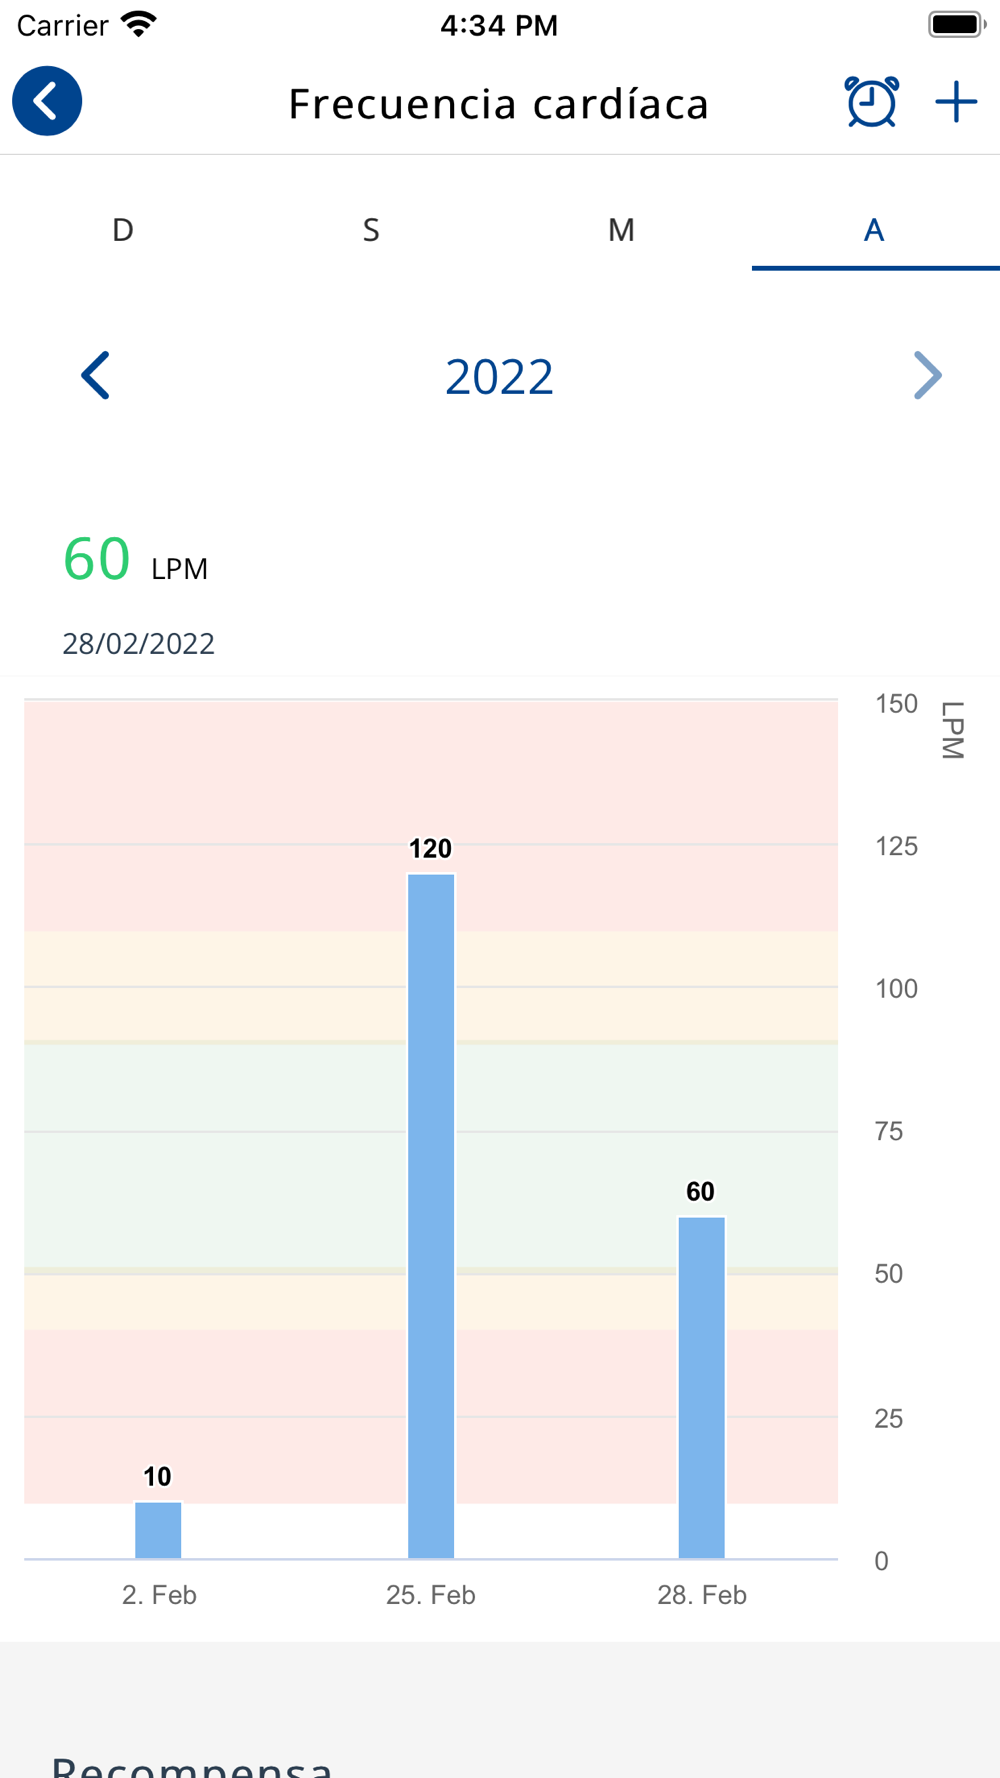Select the 28. Feb bar

click(x=701, y=1388)
